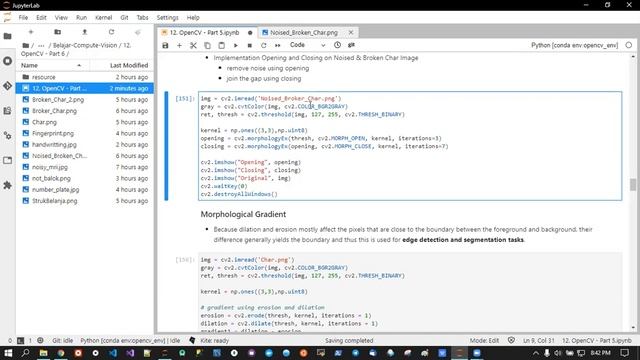Click the clock icon in notebook toolbar
Image resolution: width=640 pixels, height=360 pixels.
338,45
